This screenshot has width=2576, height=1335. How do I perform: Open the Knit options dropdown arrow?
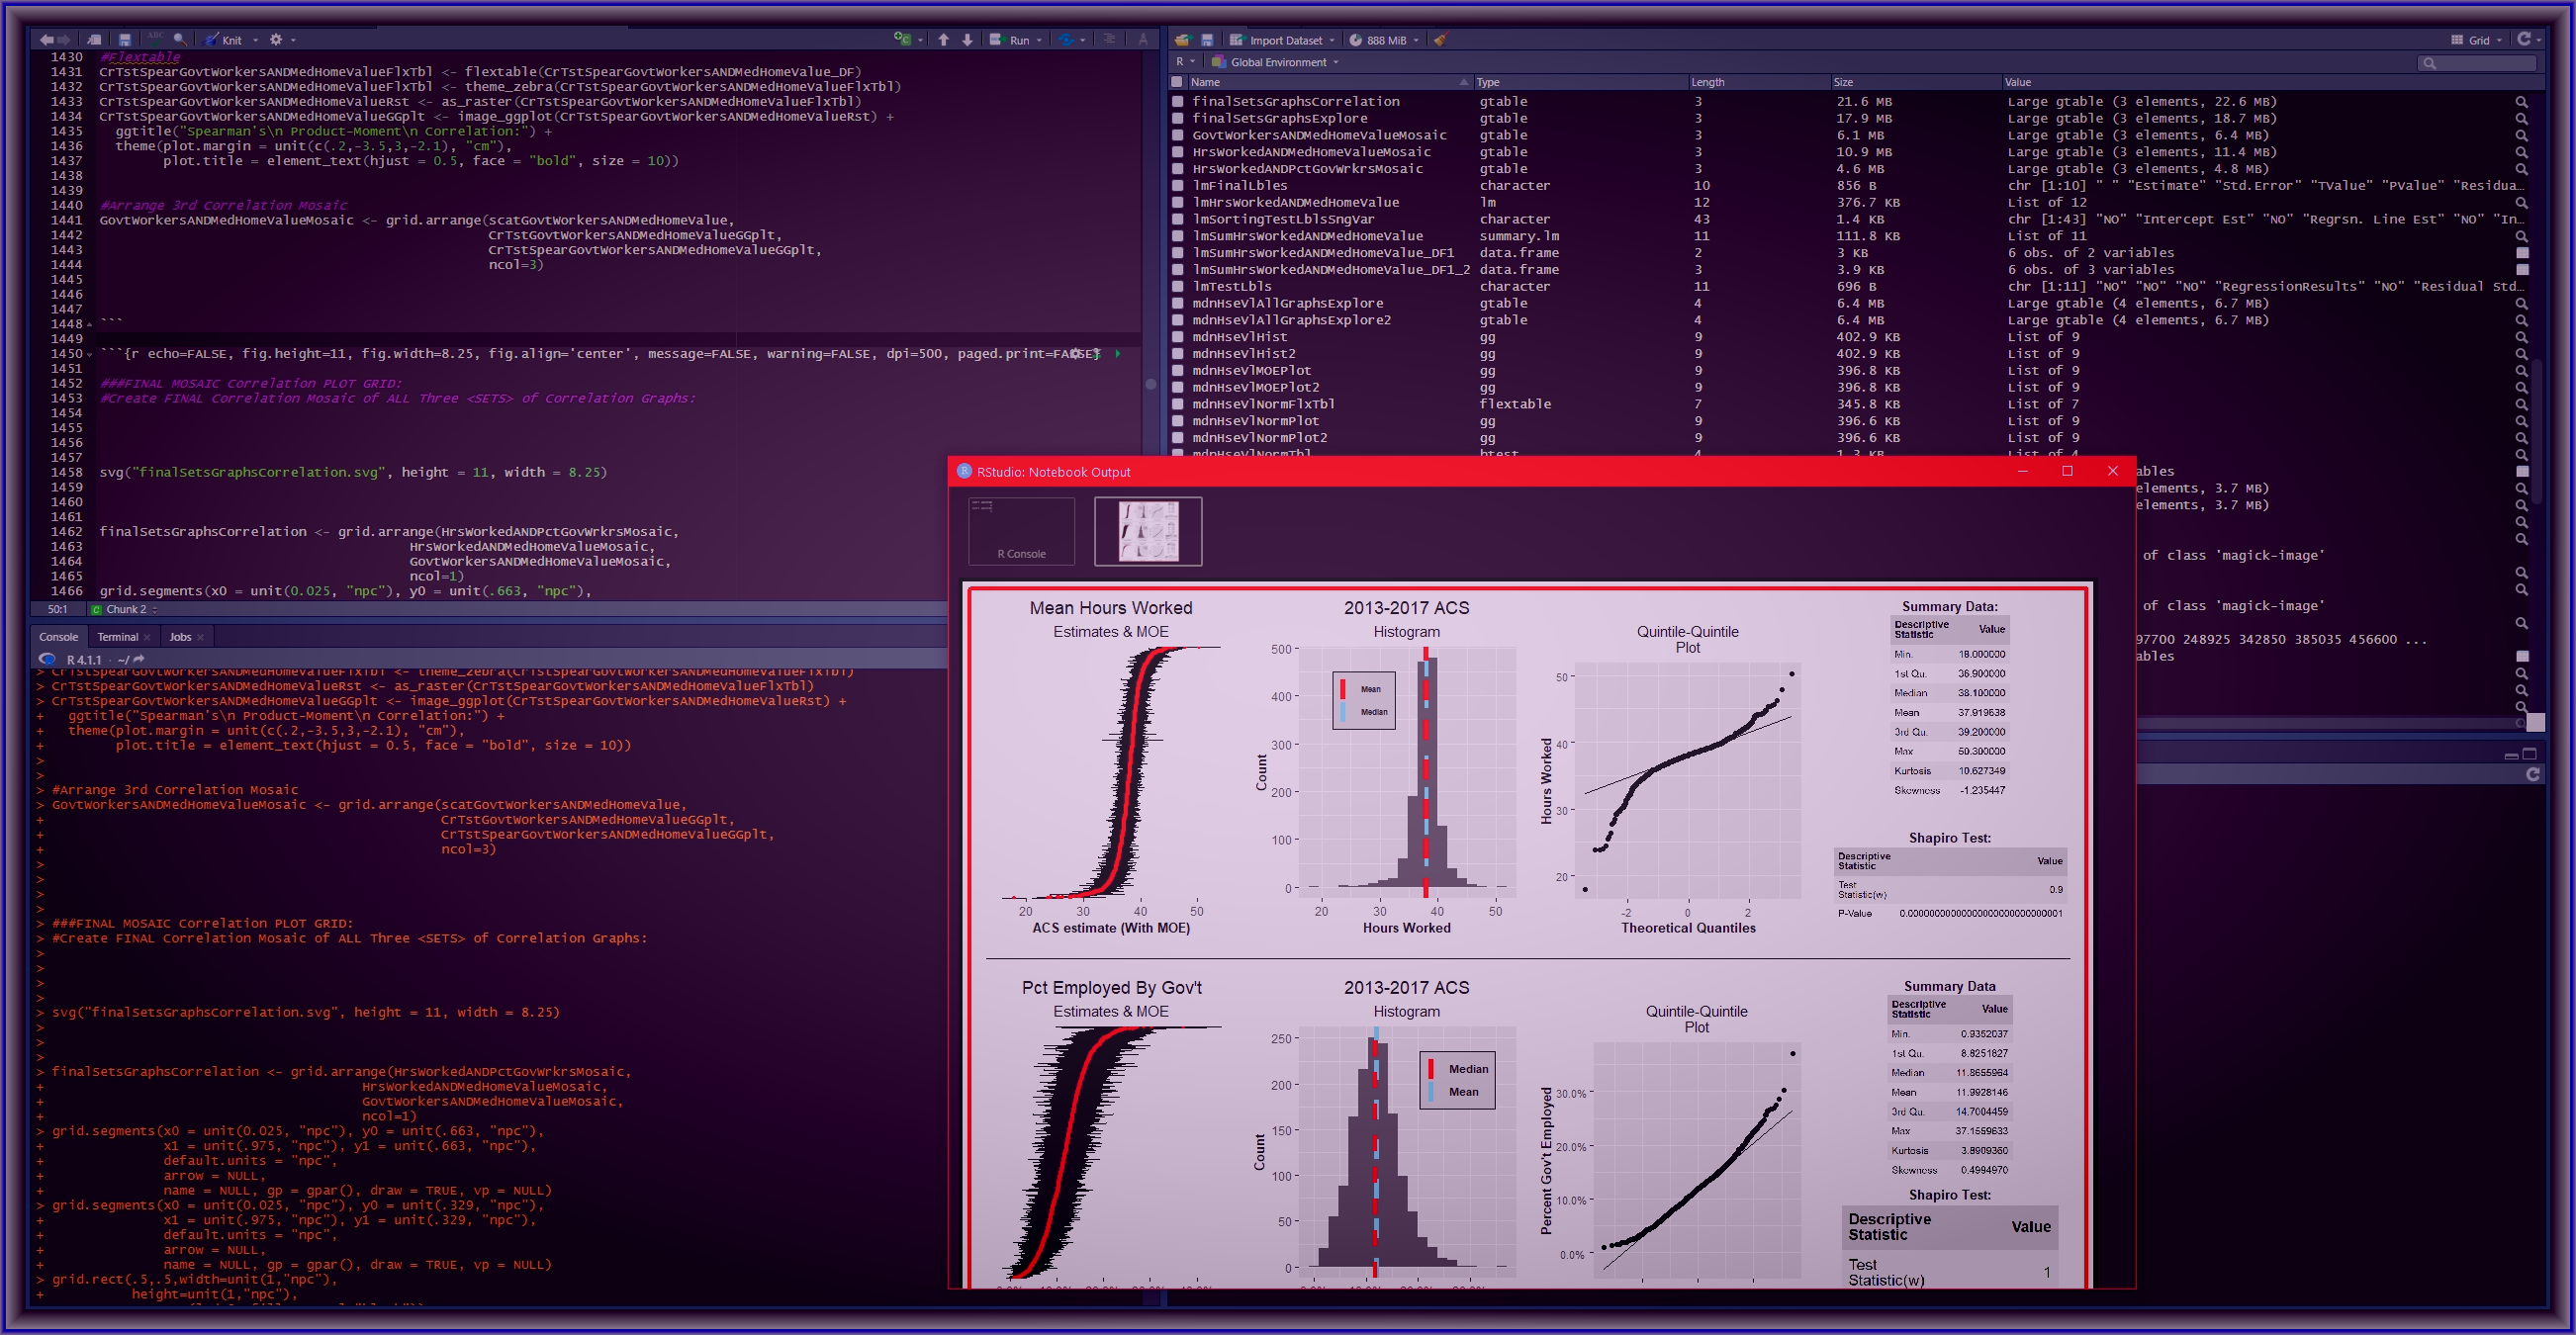255,41
